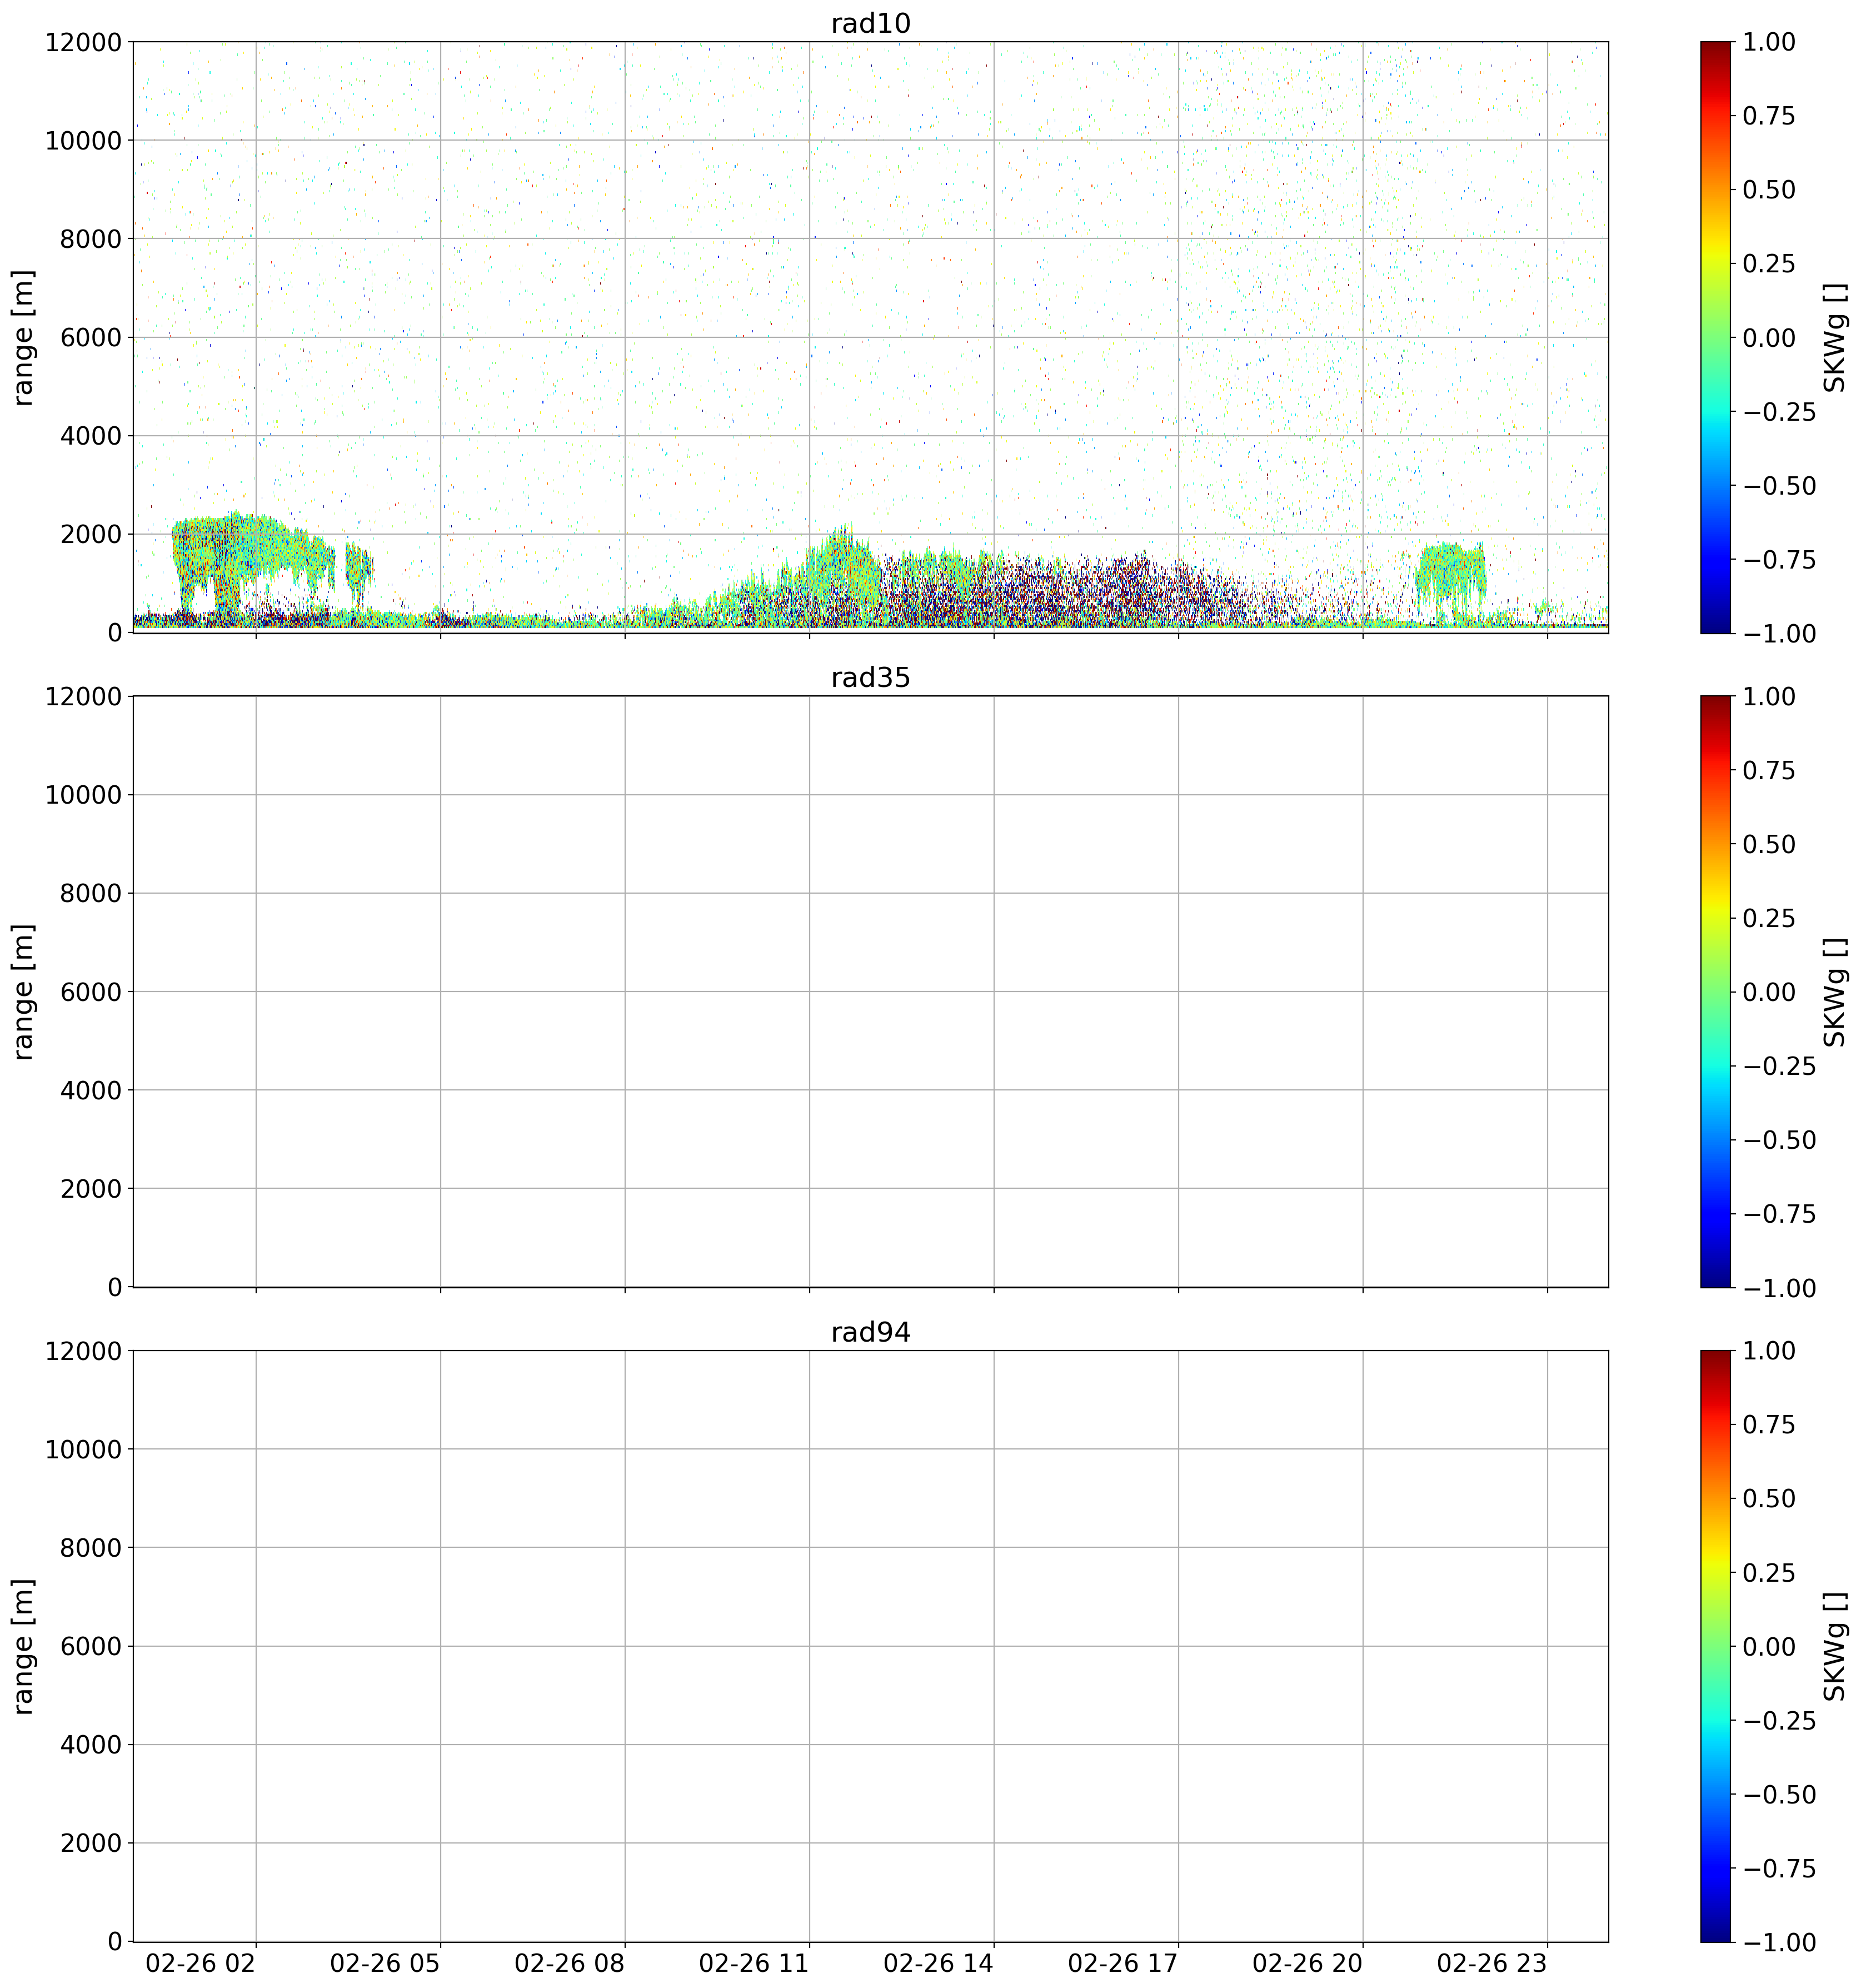Click the rad10 plot title
1861x1988 pixels.
(x=870, y=23)
